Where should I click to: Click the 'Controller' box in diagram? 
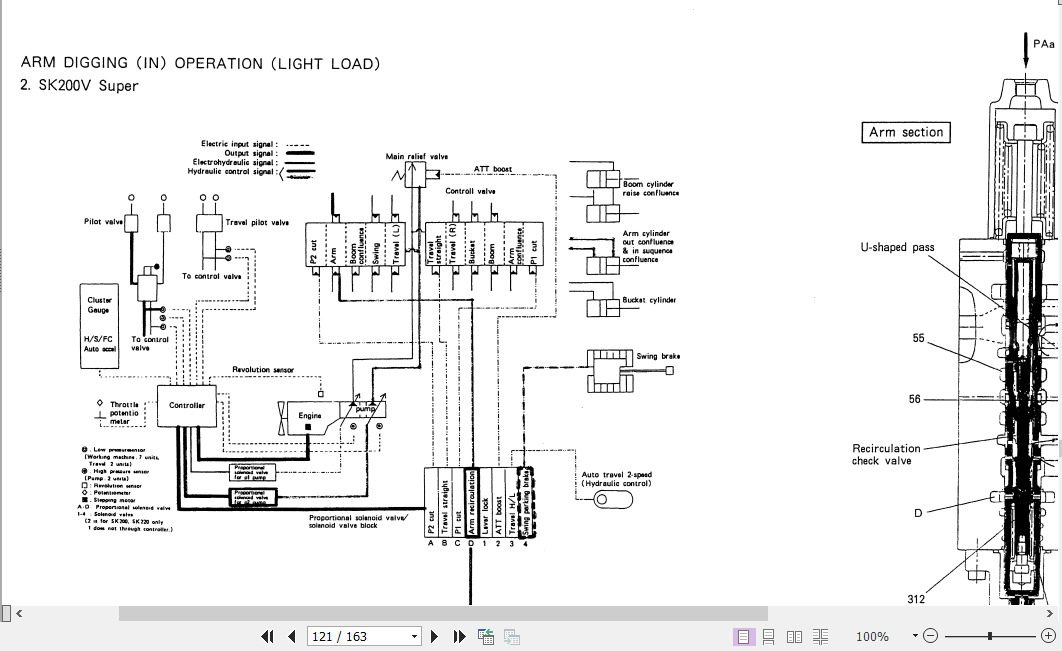point(187,406)
